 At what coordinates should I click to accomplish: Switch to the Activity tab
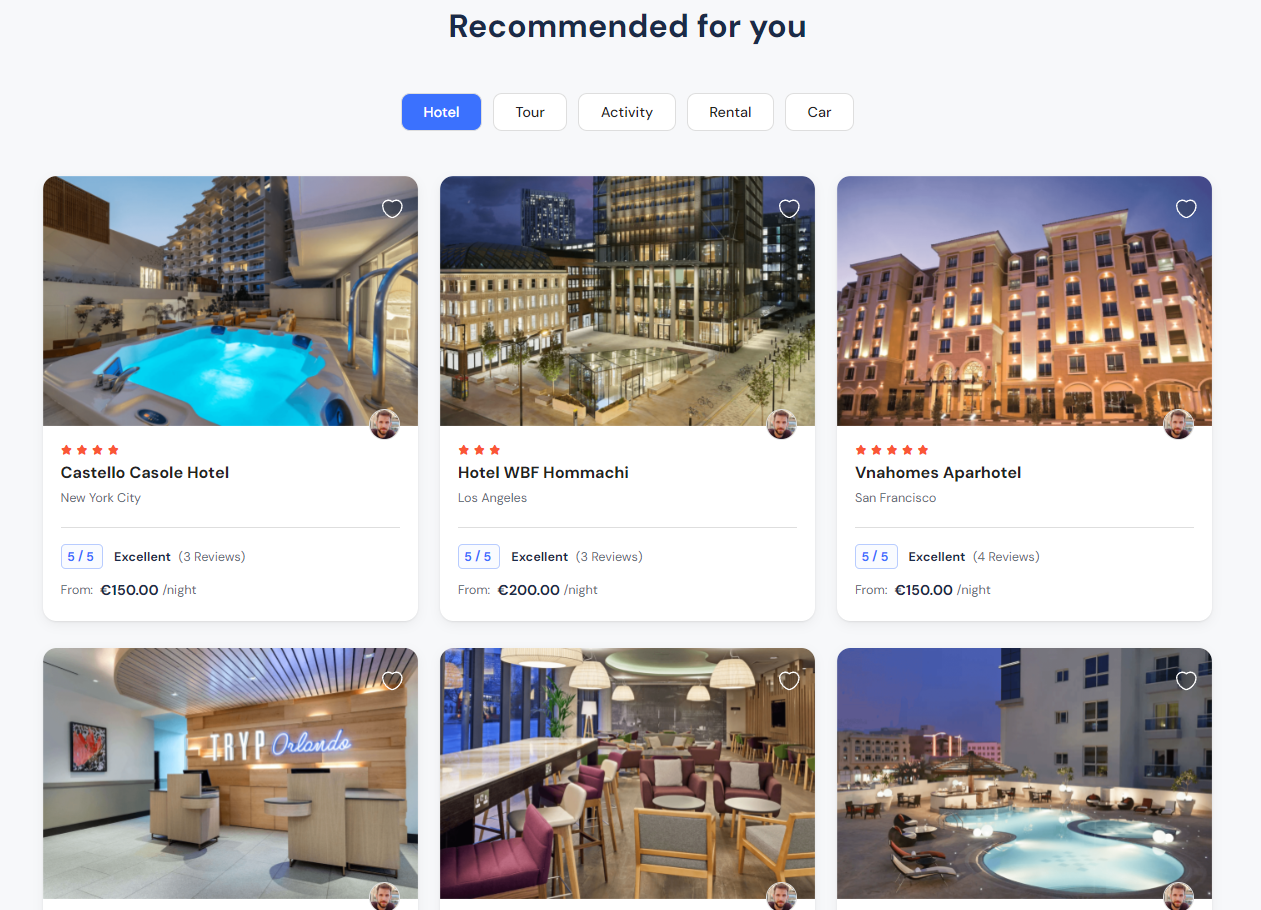[627, 112]
